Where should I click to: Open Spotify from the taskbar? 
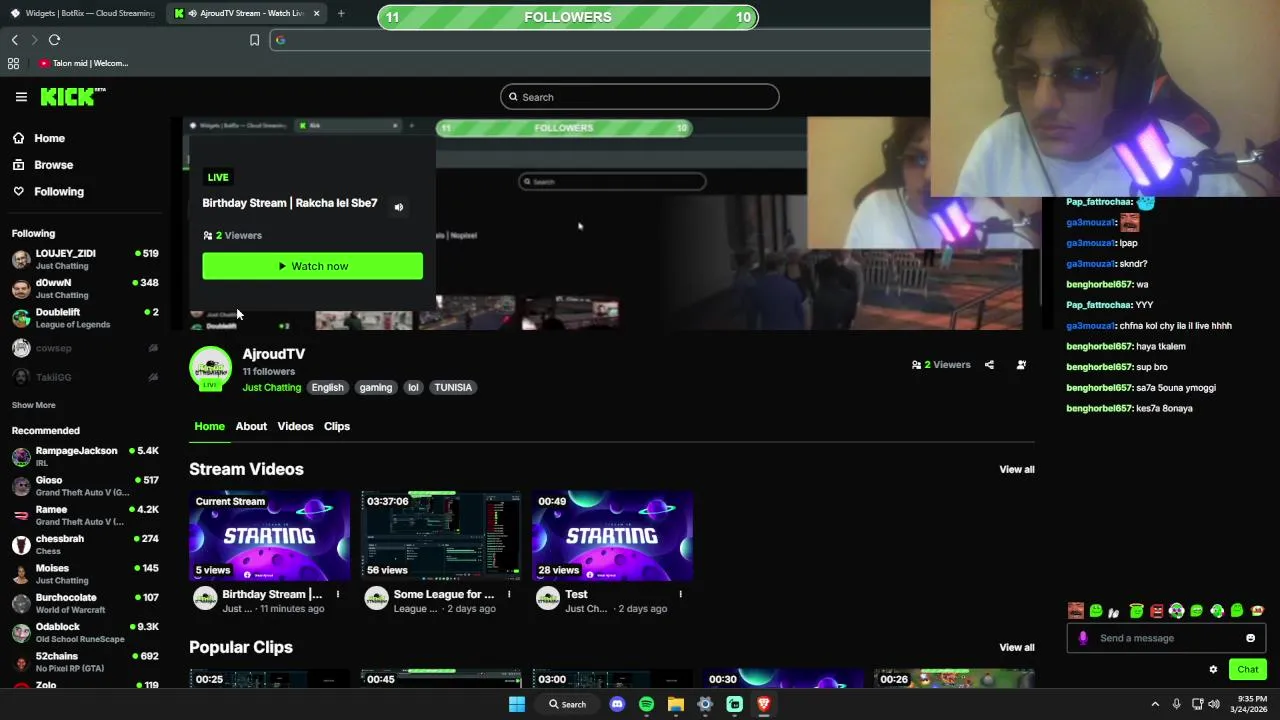pyautogui.click(x=646, y=704)
